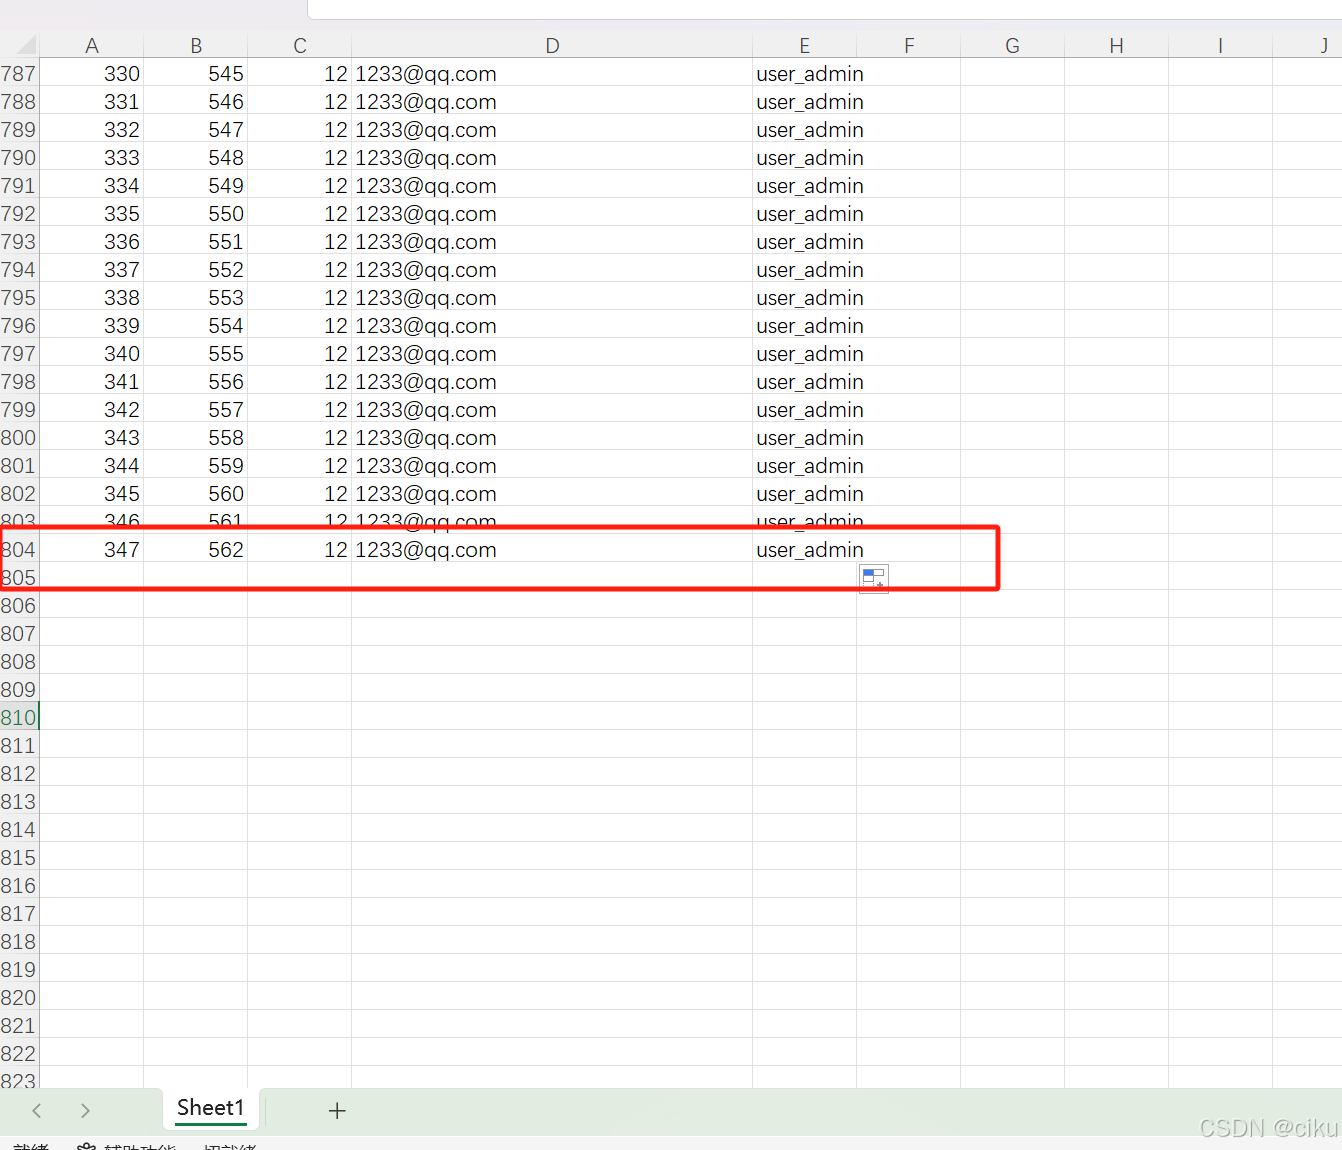Select column C header
The image size is (1342, 1150).
(x=300, y=45)
